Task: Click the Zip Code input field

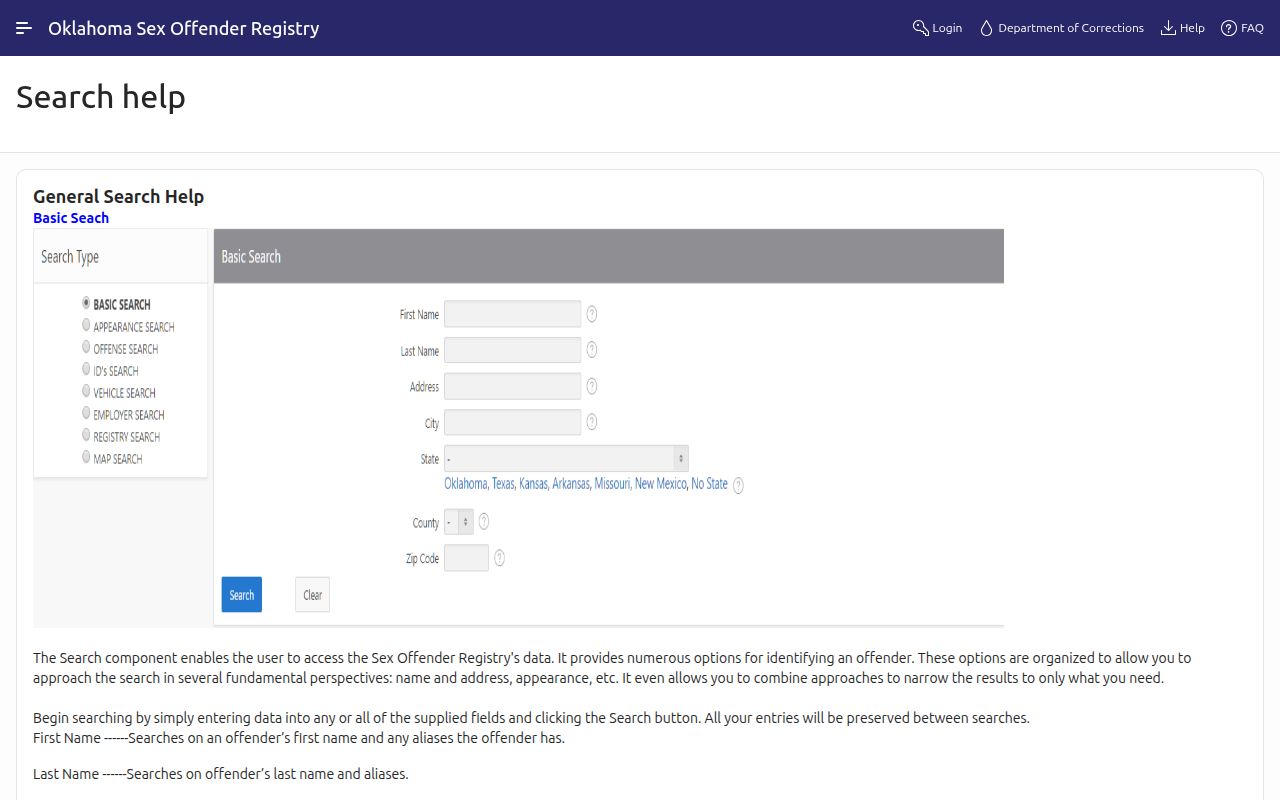Action: coord(466,558)
